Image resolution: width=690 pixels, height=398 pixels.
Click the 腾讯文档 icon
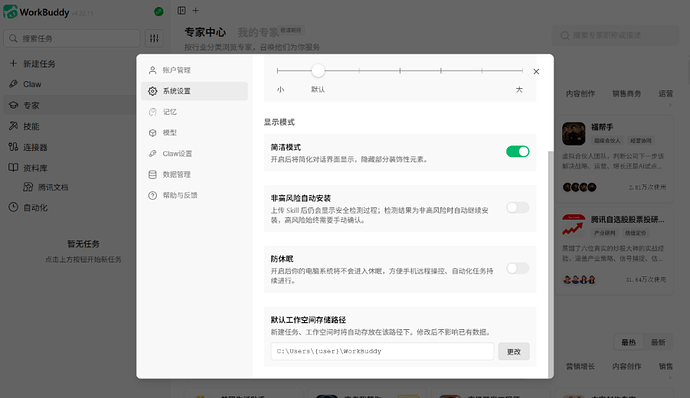tap(28, 187)
